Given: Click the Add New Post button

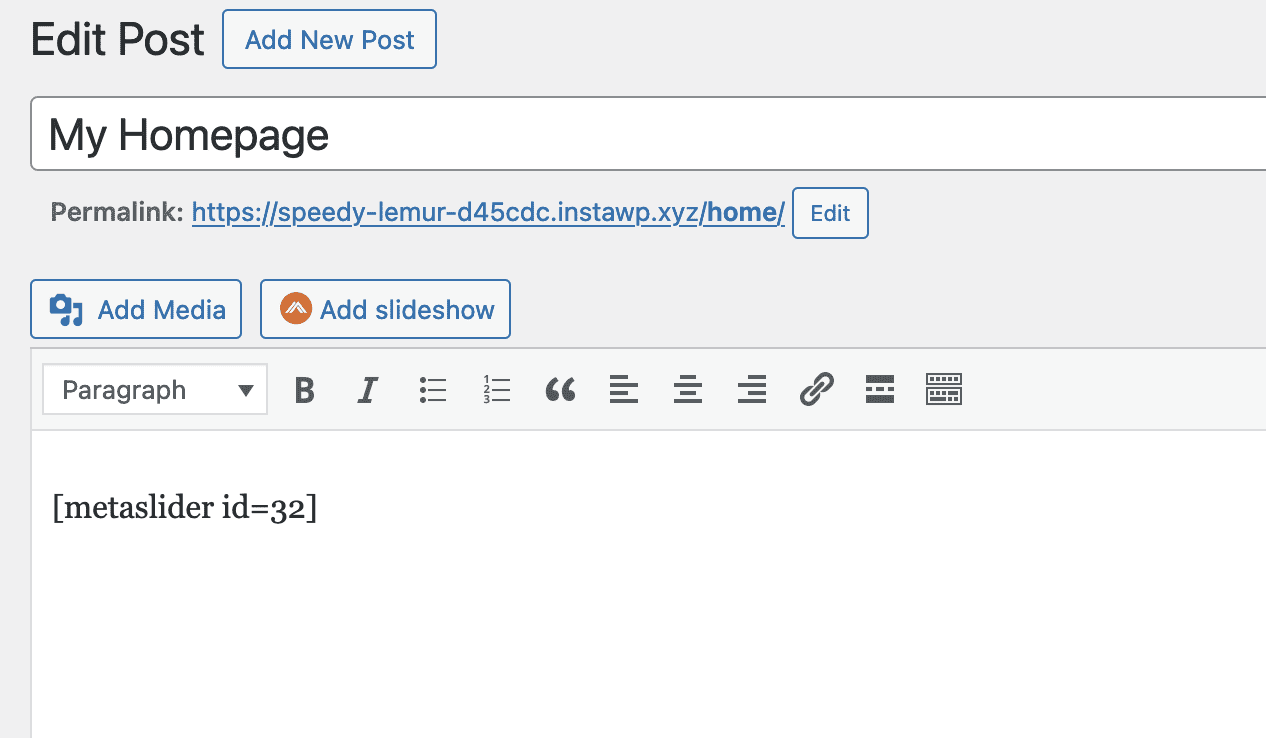Looking at the screenshot, I should [x=329, y=40].
